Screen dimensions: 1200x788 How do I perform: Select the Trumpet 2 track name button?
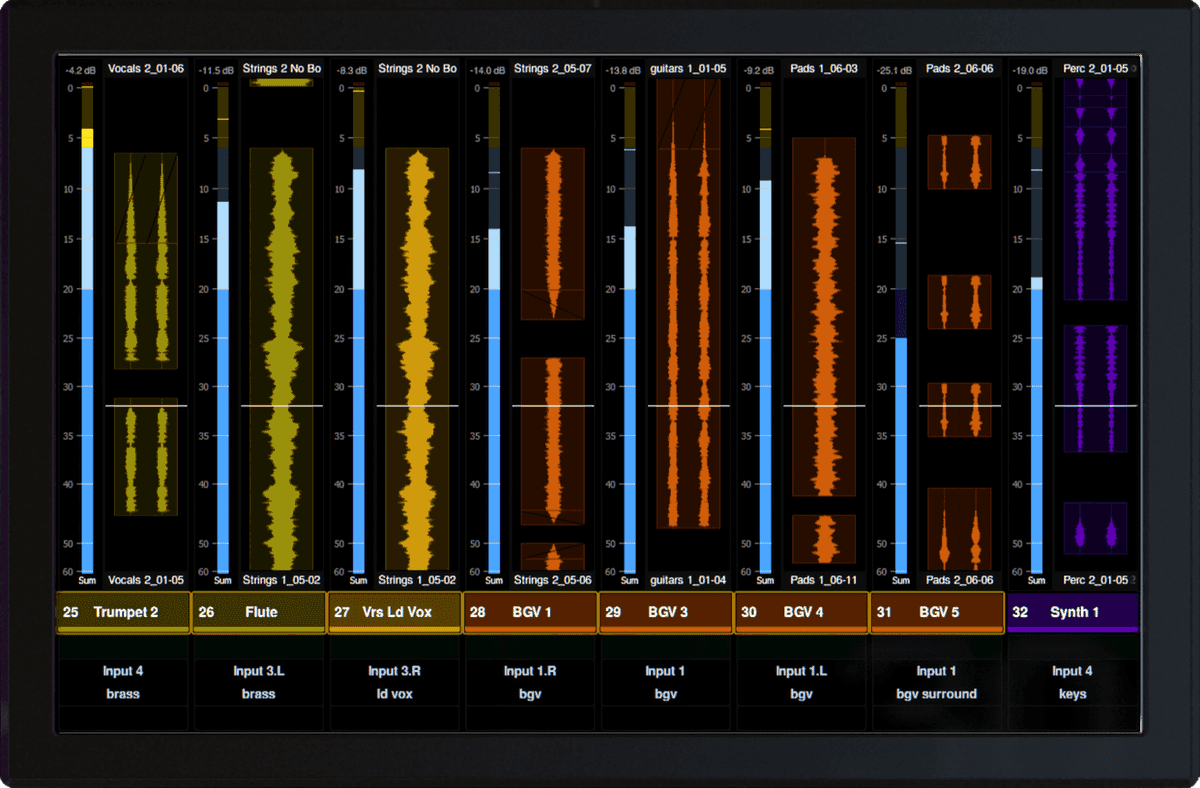click(124, 612)
